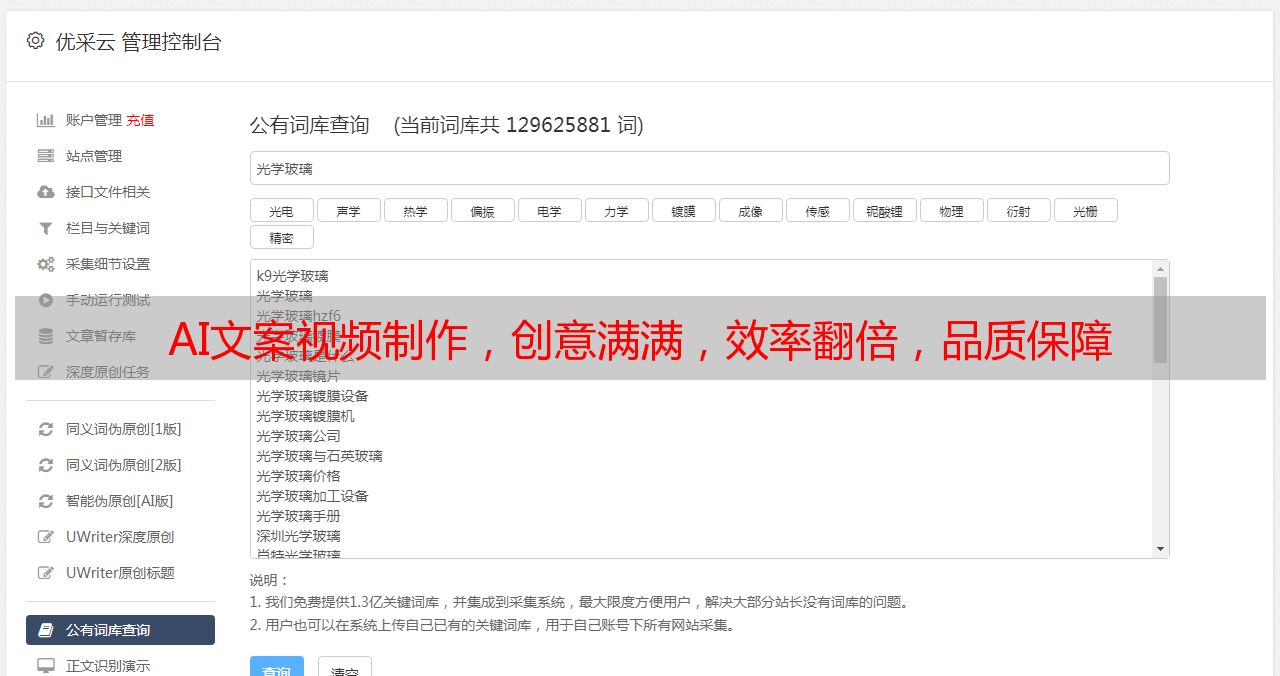Select the 光栅 tag button

pyautogui.click(x=1085, y=210)
